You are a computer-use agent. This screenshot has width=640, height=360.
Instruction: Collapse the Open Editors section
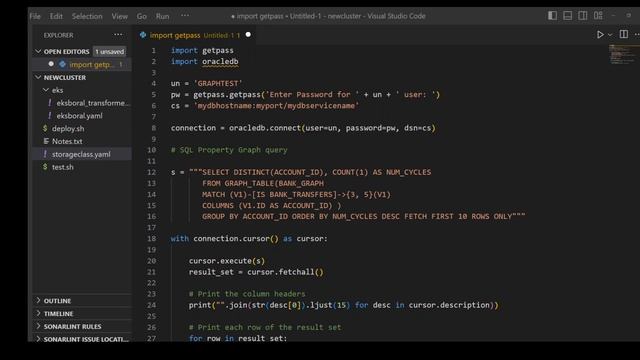click(38, 51)
